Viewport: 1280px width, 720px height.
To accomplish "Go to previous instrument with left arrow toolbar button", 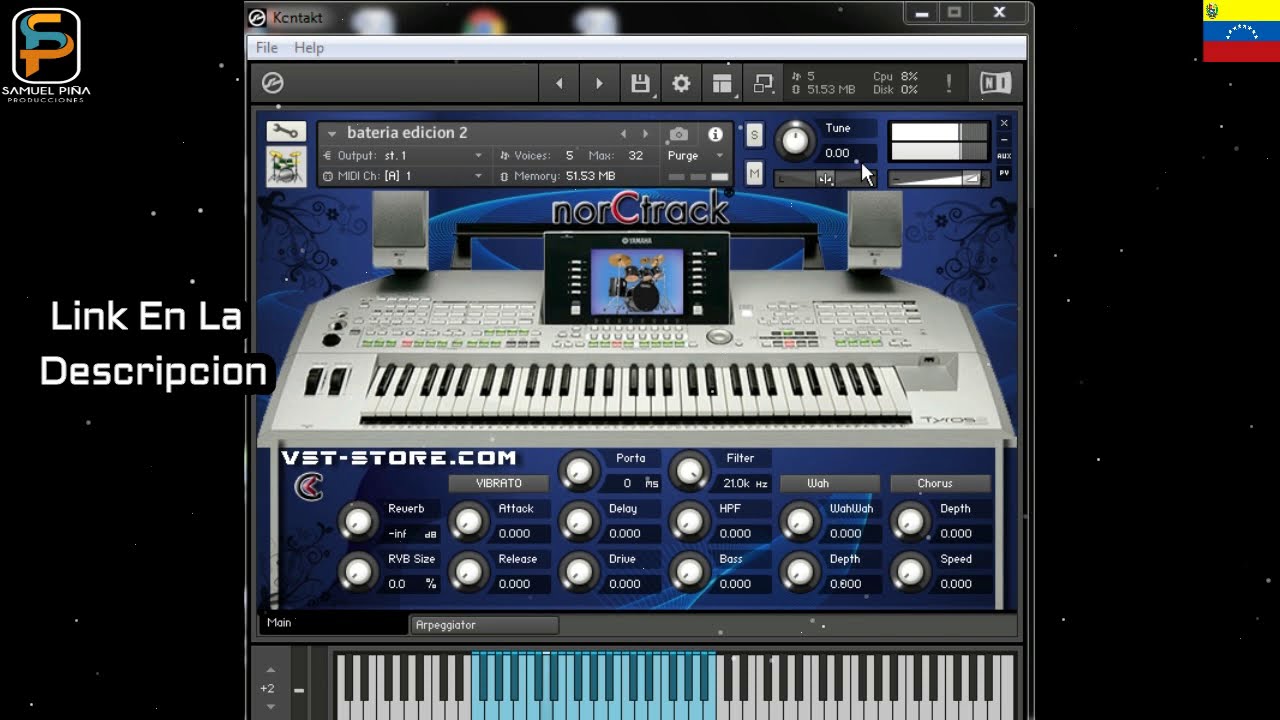I will [559, 84].
